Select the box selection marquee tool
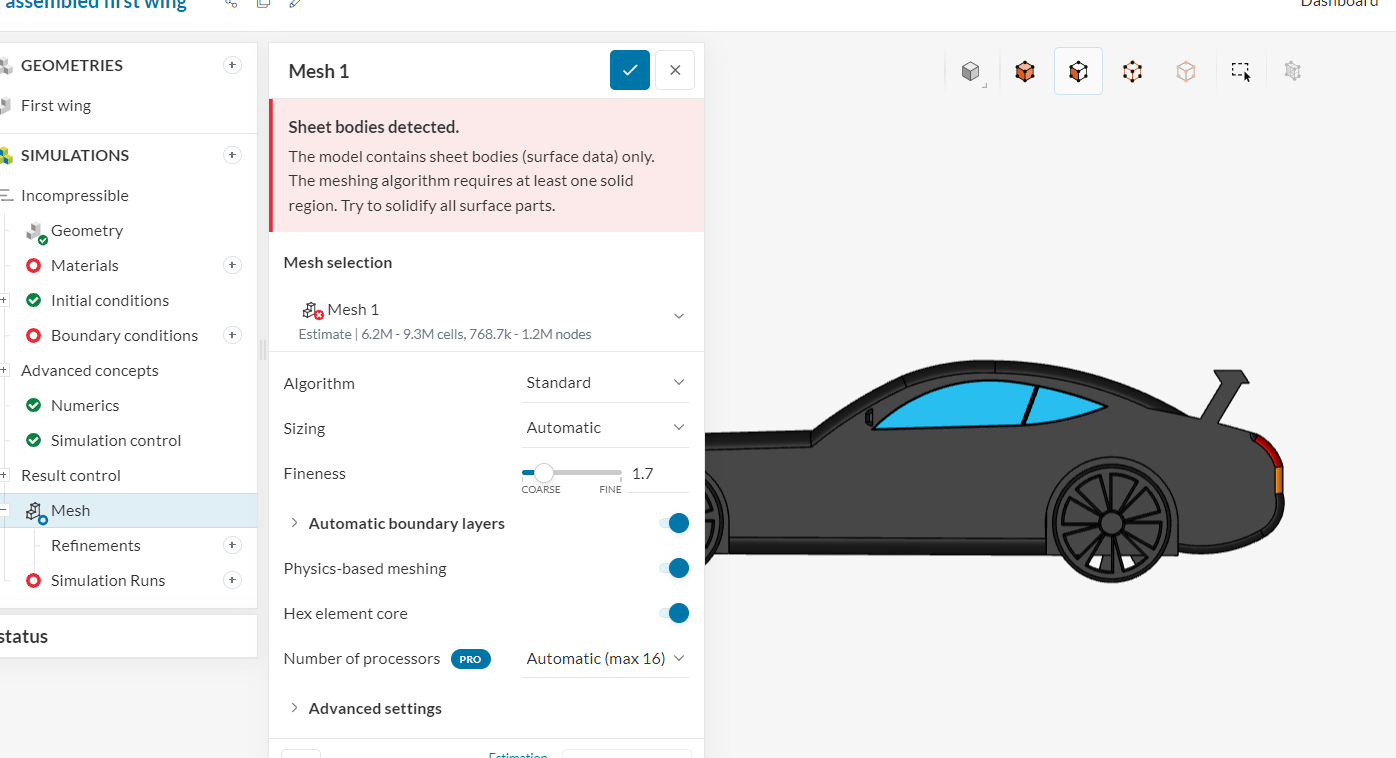 (x=1240, y=70)
